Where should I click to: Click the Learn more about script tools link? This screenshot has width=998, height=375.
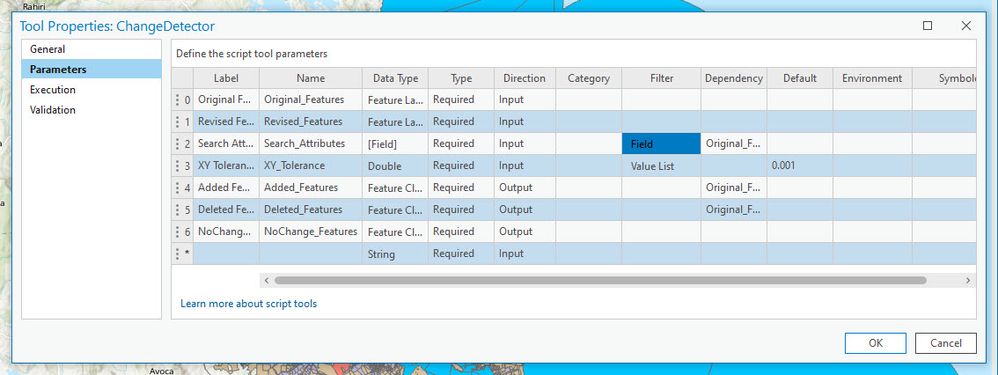pos(248,304)
